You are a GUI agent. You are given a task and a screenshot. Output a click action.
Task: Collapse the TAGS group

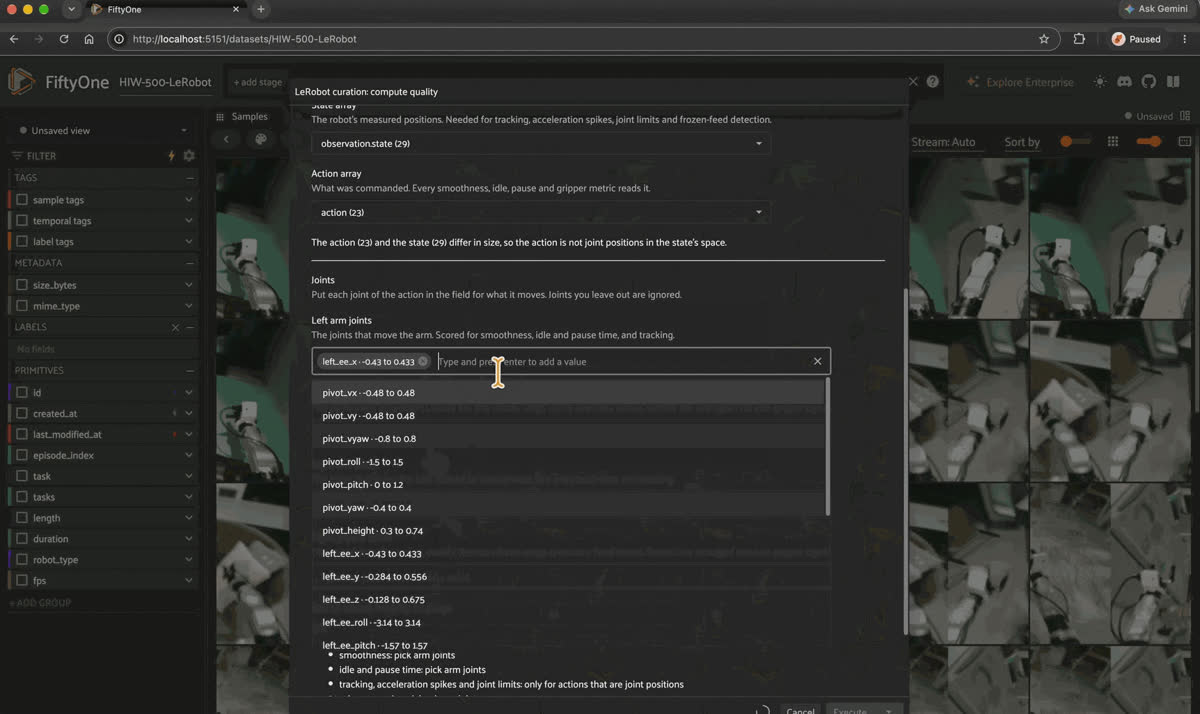(x=190, y=178)
